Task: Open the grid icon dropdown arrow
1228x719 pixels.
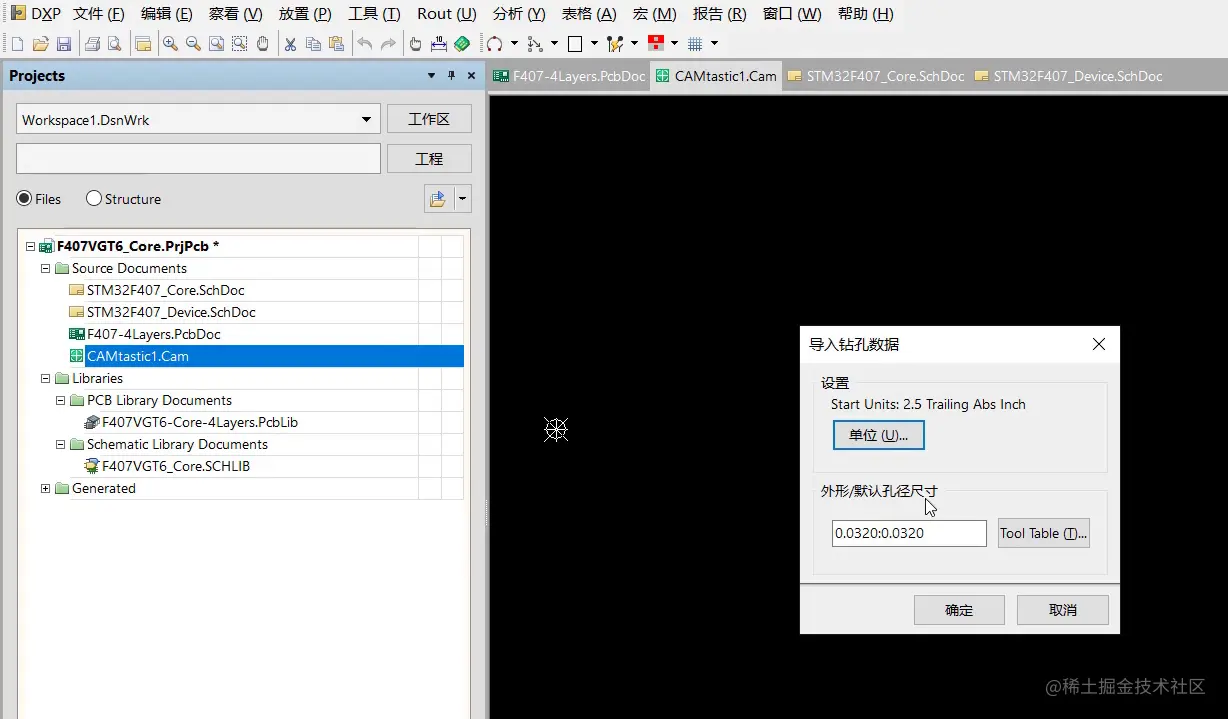Action: coord(714,44)
